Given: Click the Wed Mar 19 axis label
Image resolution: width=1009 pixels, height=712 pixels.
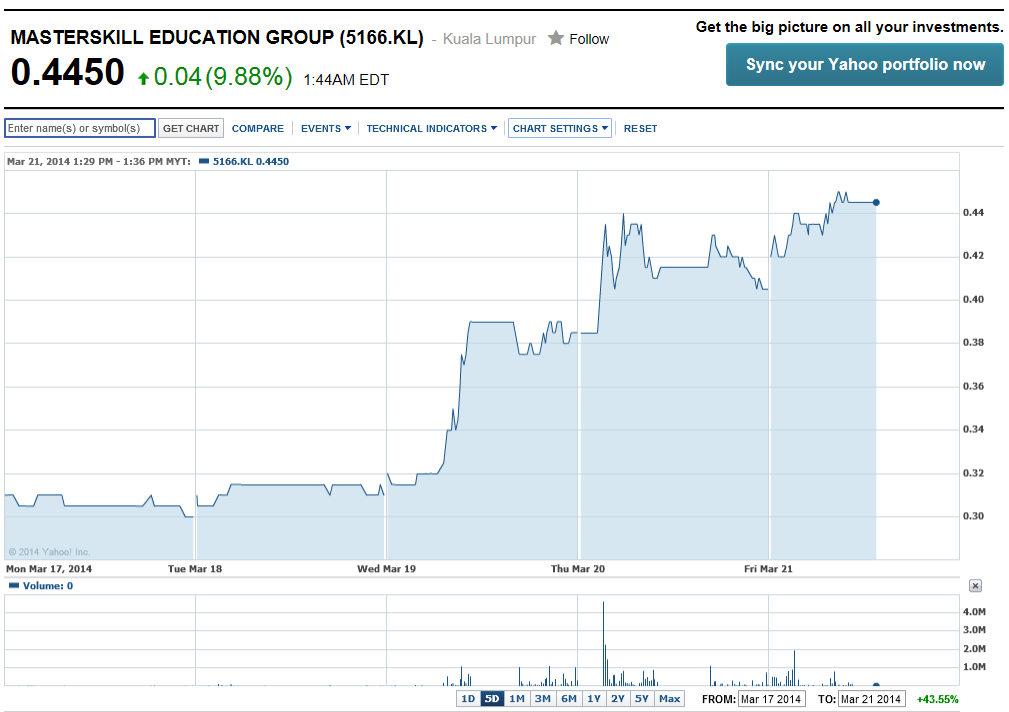Looking at the screenshot, I should tap(386, 568).
